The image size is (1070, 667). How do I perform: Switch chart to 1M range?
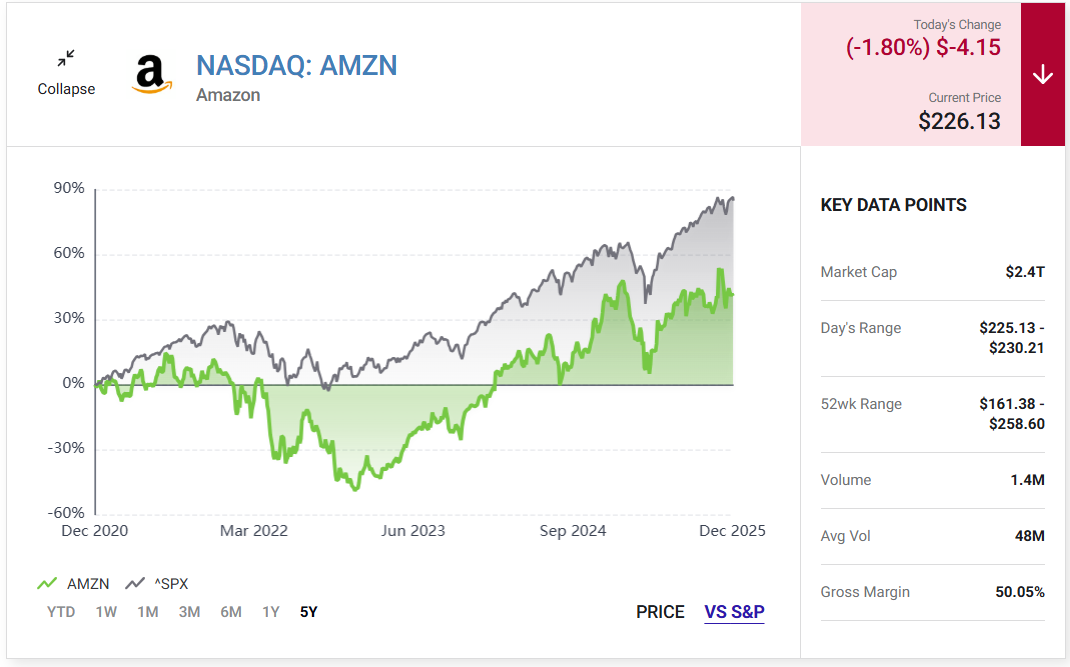[x=148, y=612]
